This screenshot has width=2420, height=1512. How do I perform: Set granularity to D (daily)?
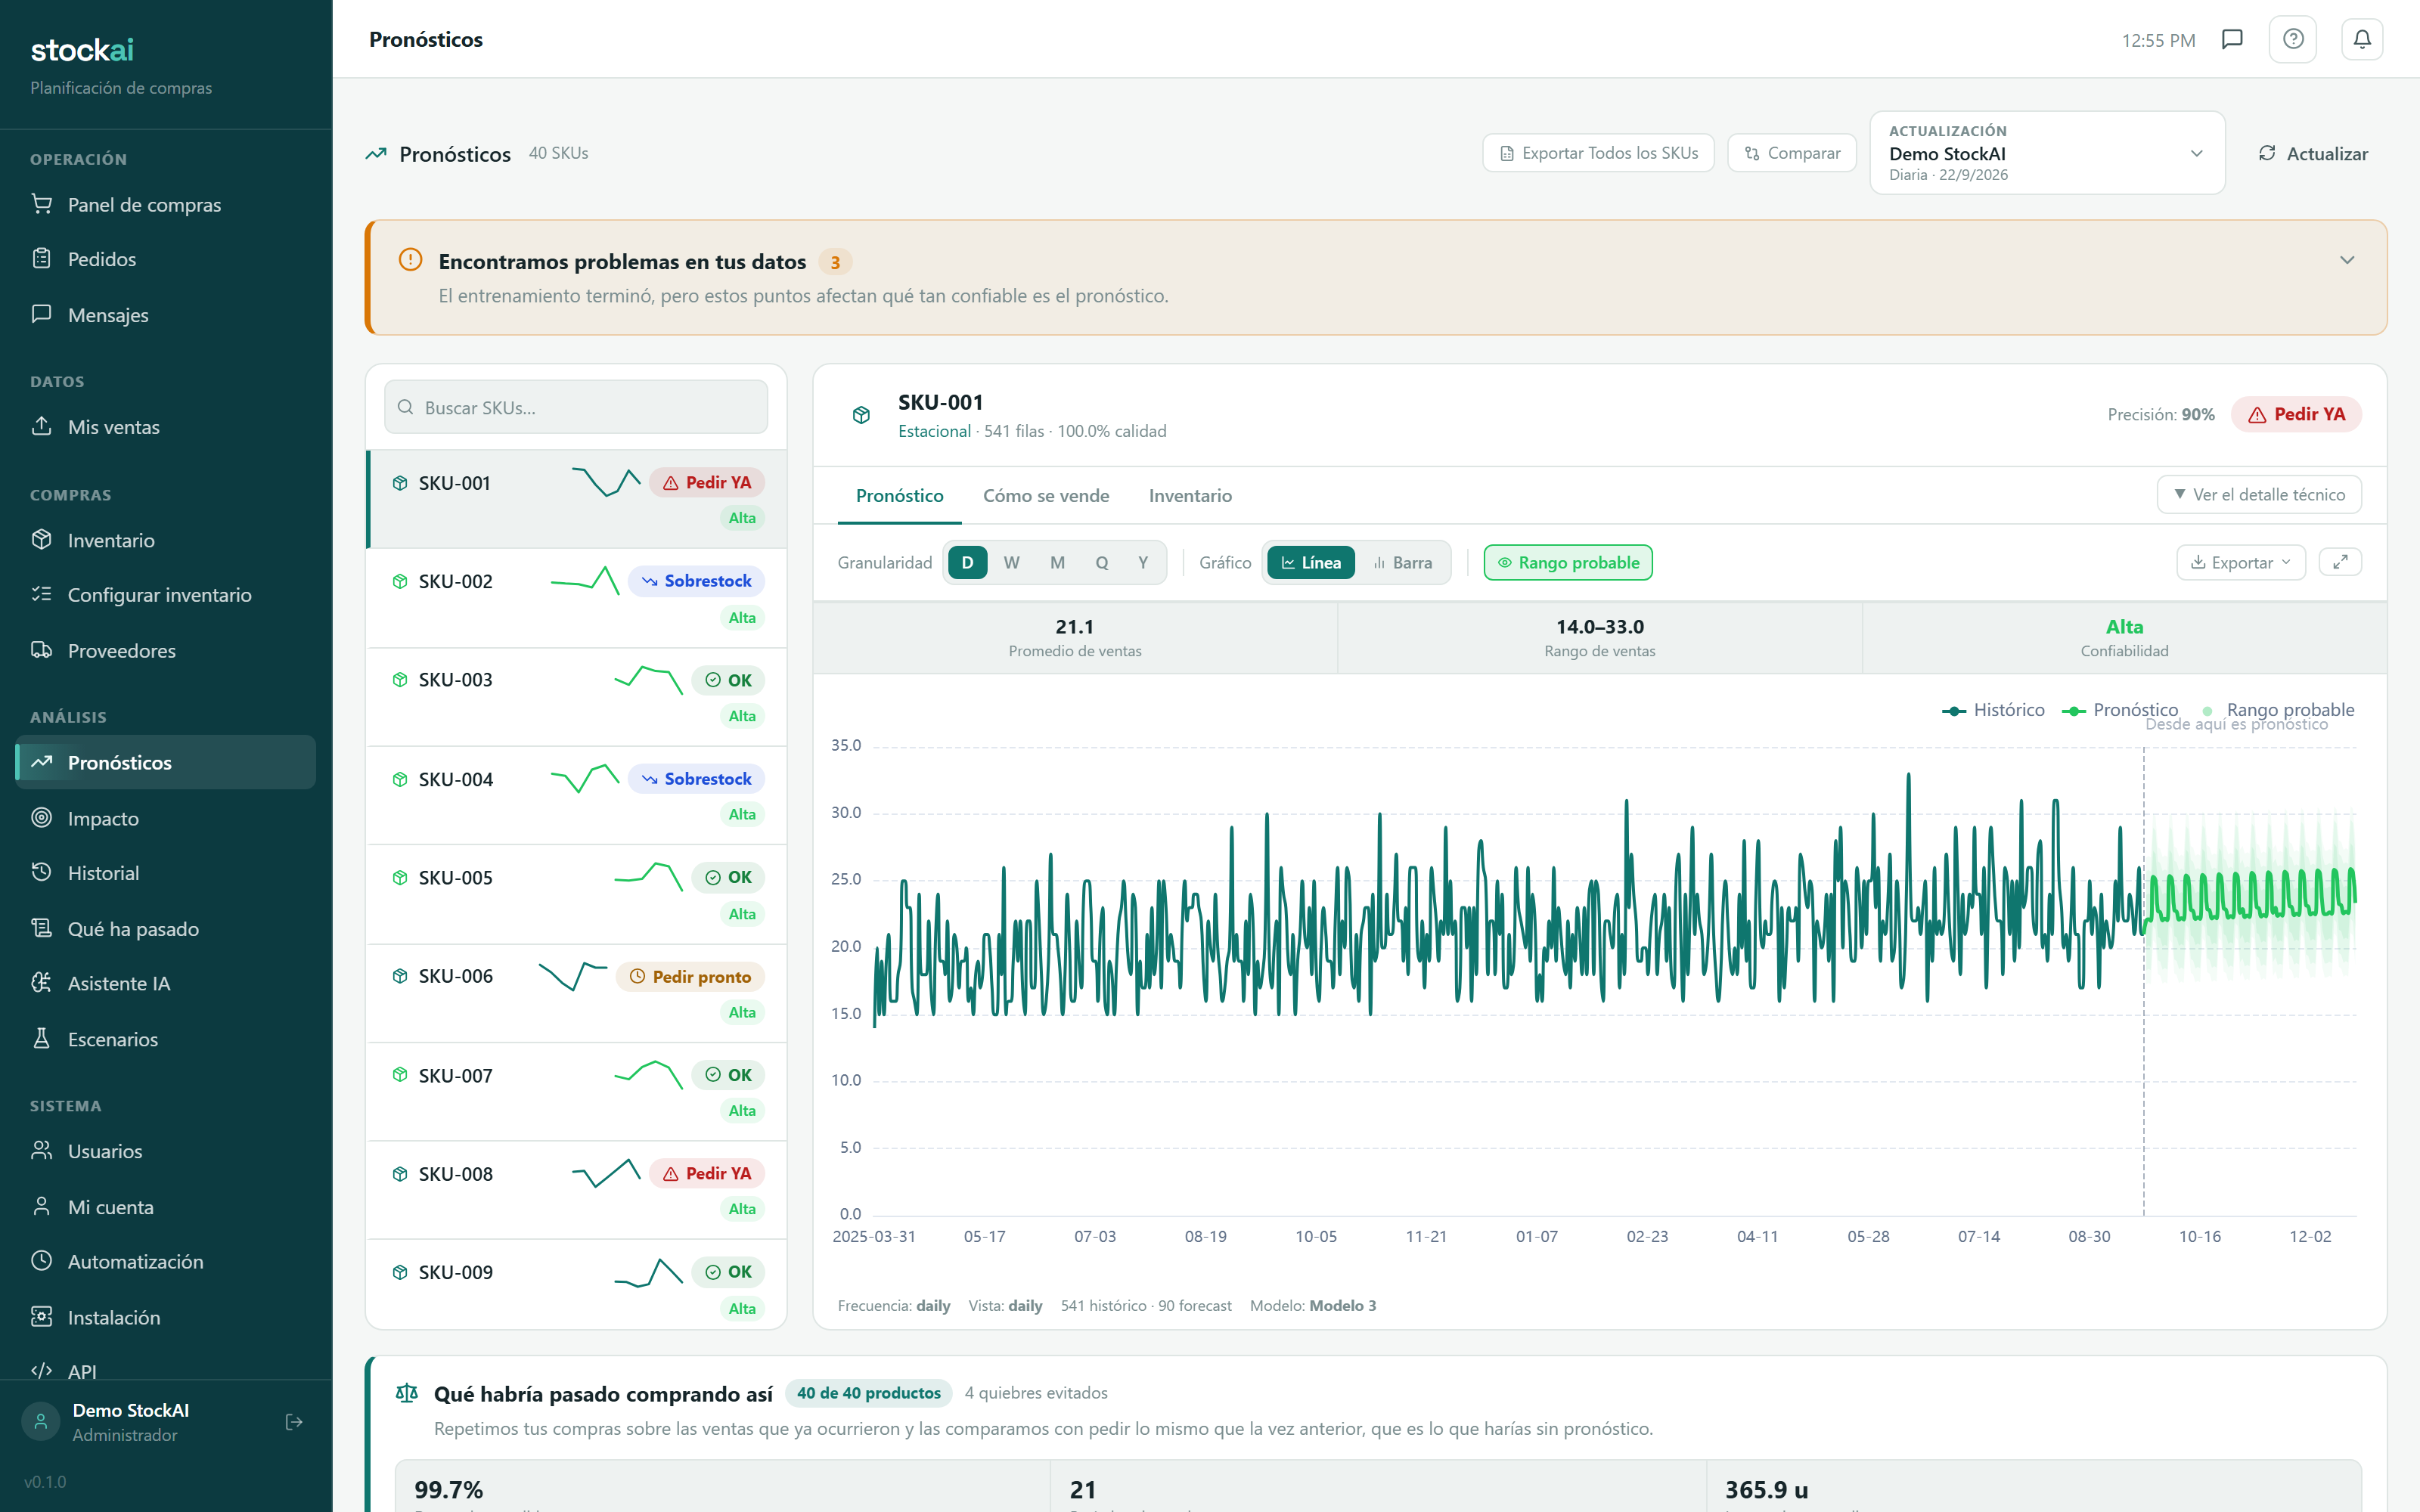pyautogui.click(x=967, y=563)
